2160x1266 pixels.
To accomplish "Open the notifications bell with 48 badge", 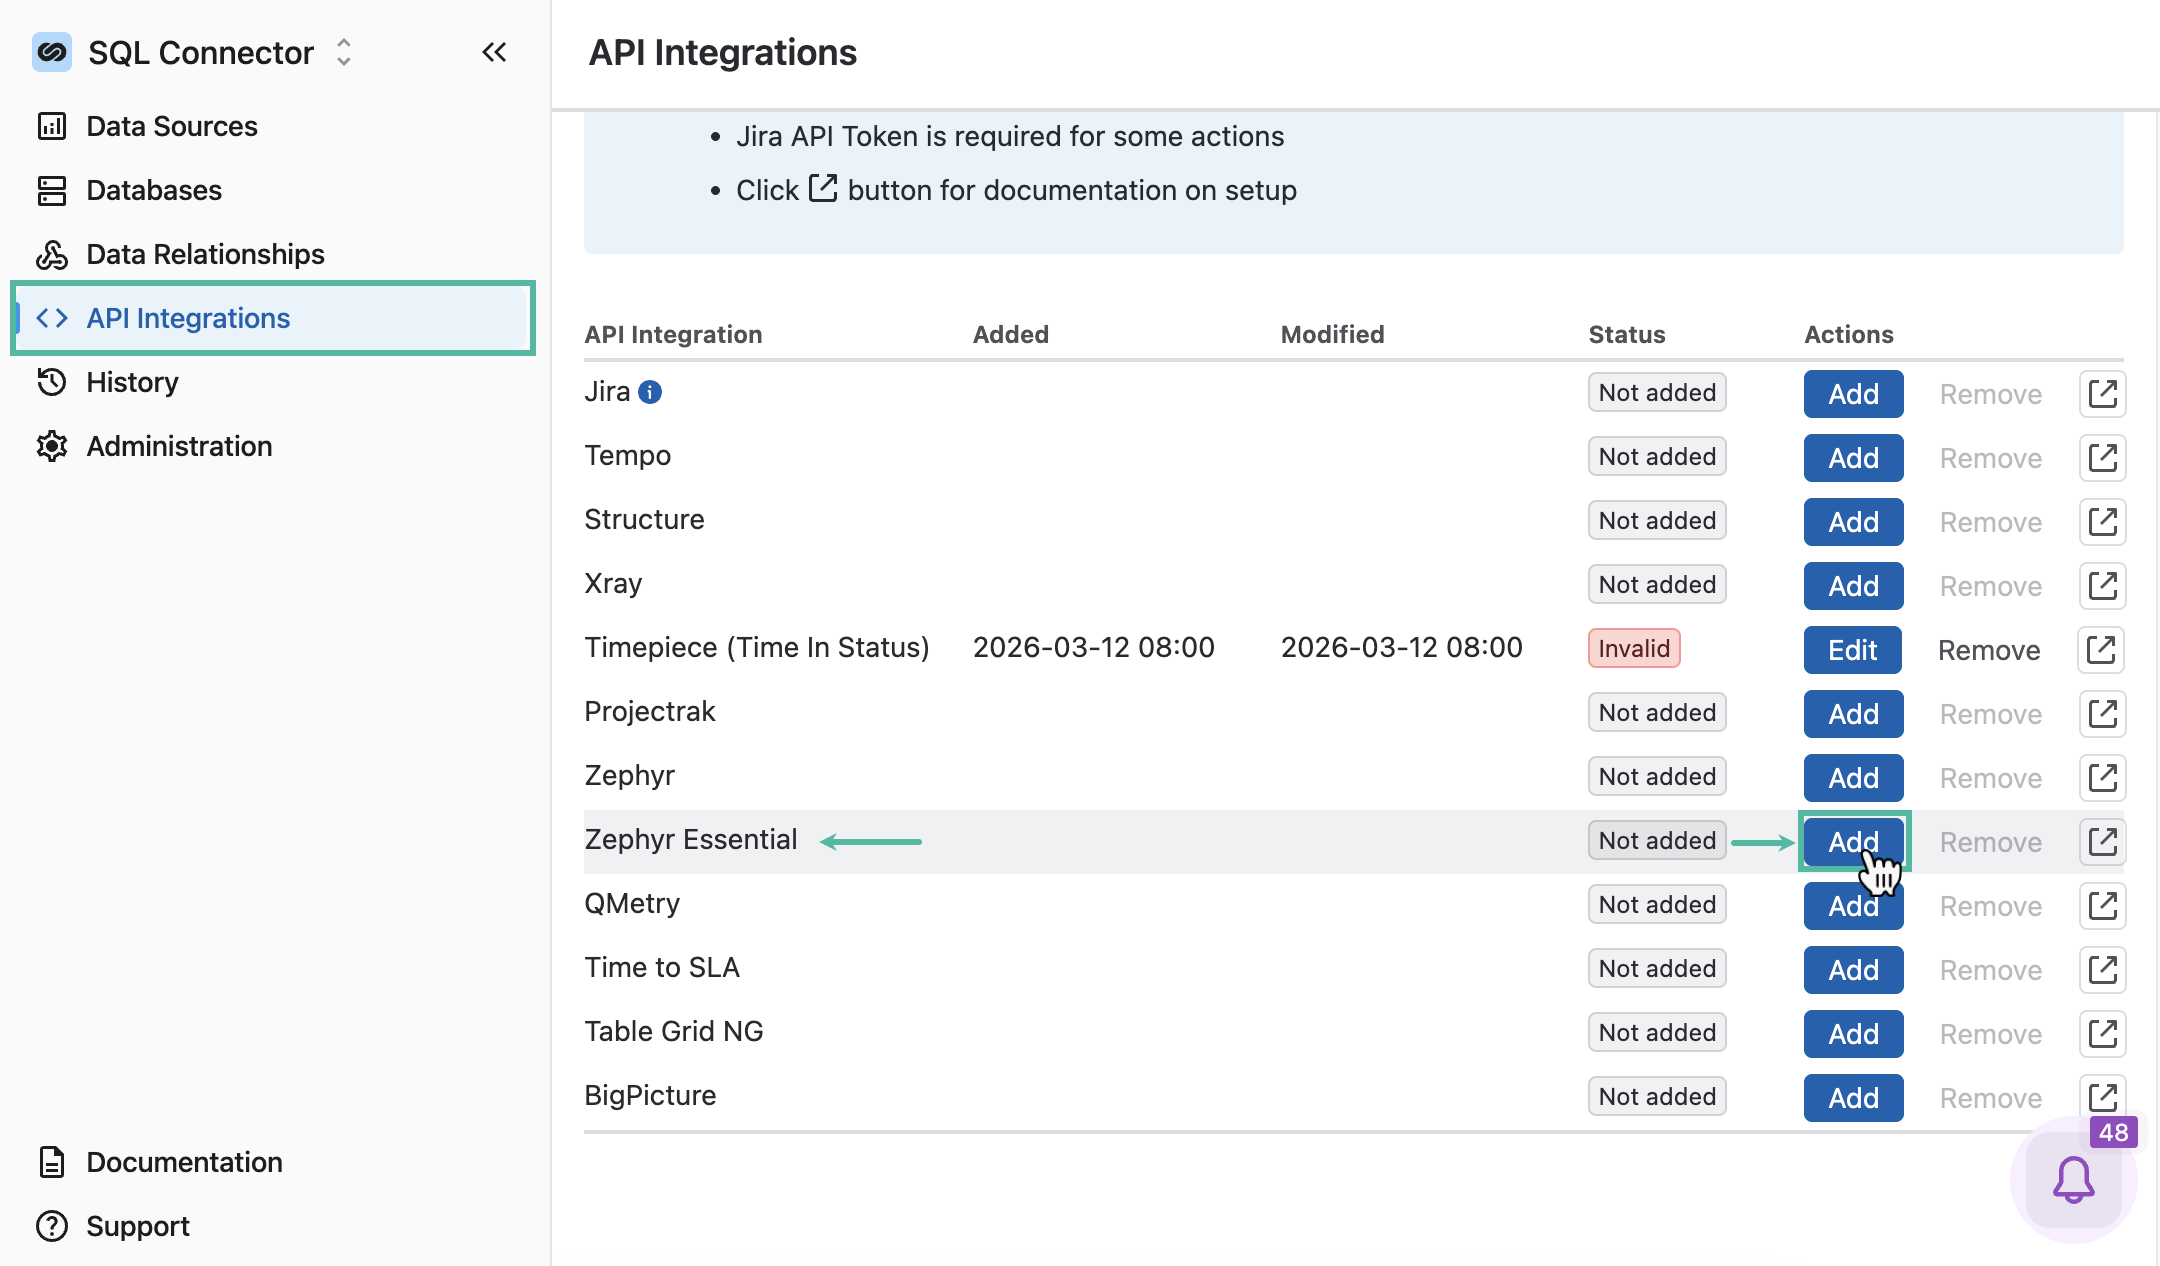I will point(2074,1180).
